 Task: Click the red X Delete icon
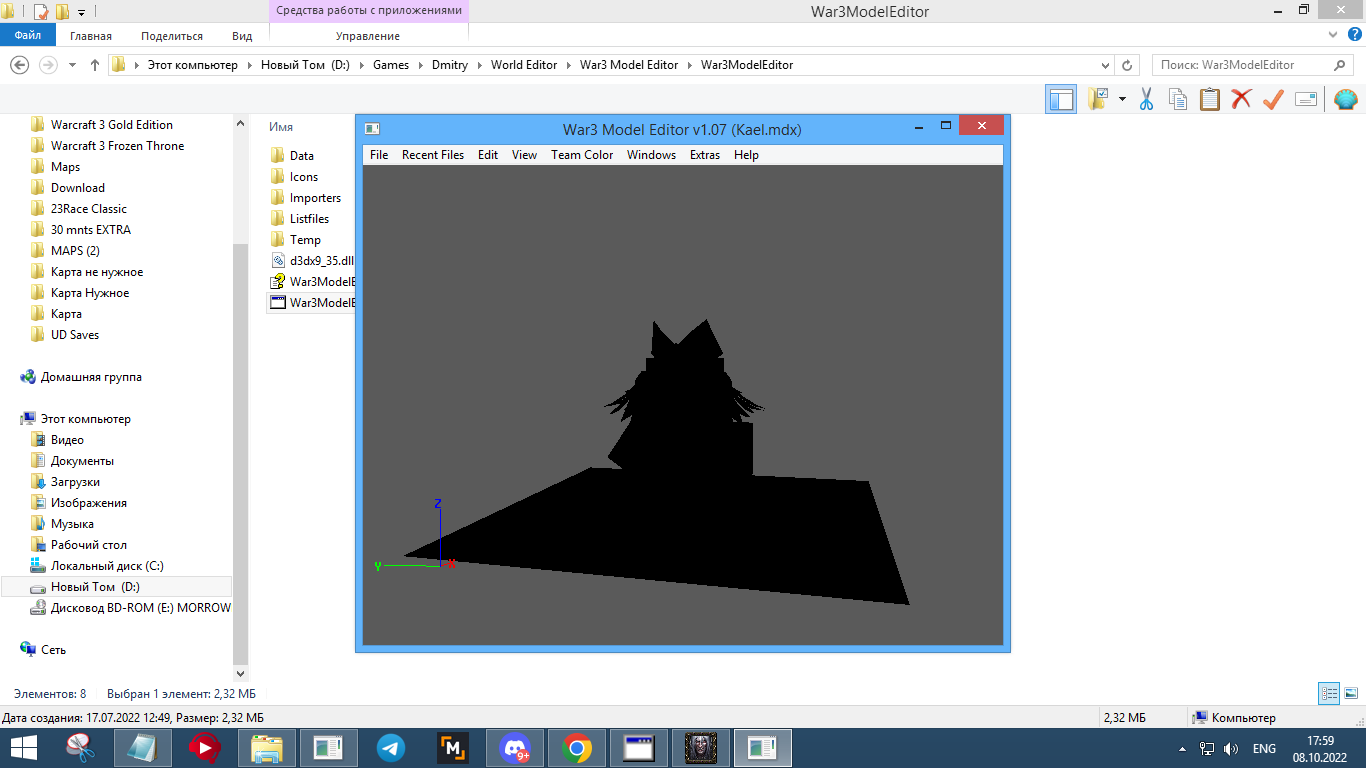pos(1241,99)
